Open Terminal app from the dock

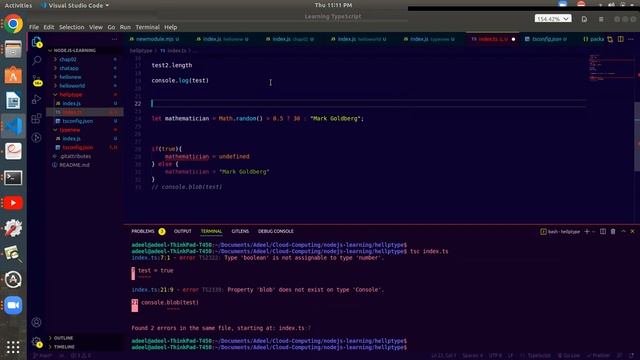(13, 178)
